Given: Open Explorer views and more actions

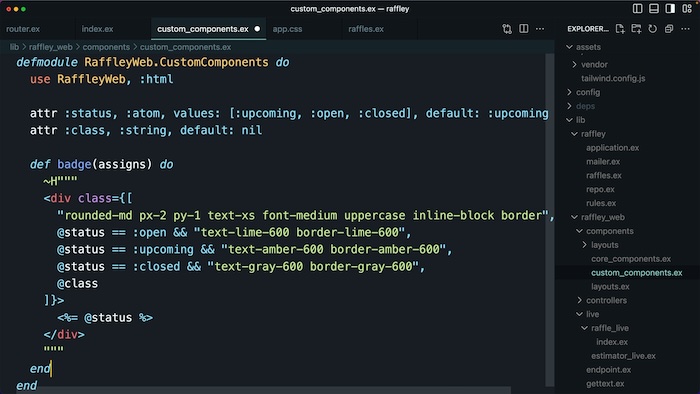Looking at the screenshot, I should pyautogui.click(x=685, y=29).
